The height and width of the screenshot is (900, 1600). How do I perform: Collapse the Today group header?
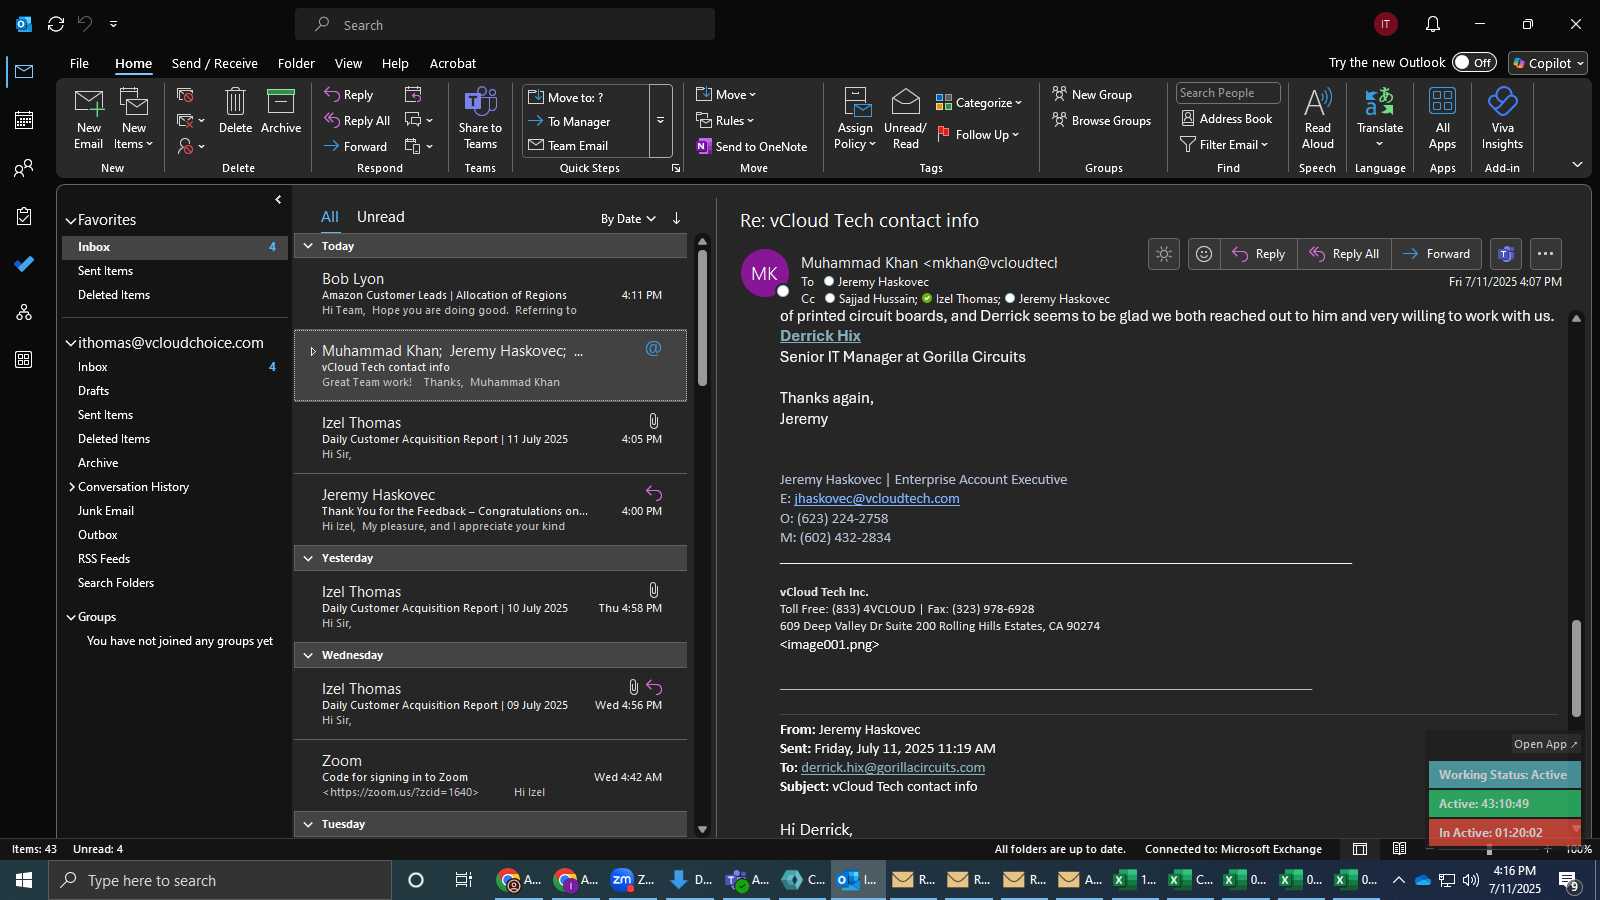click(308, 246)
